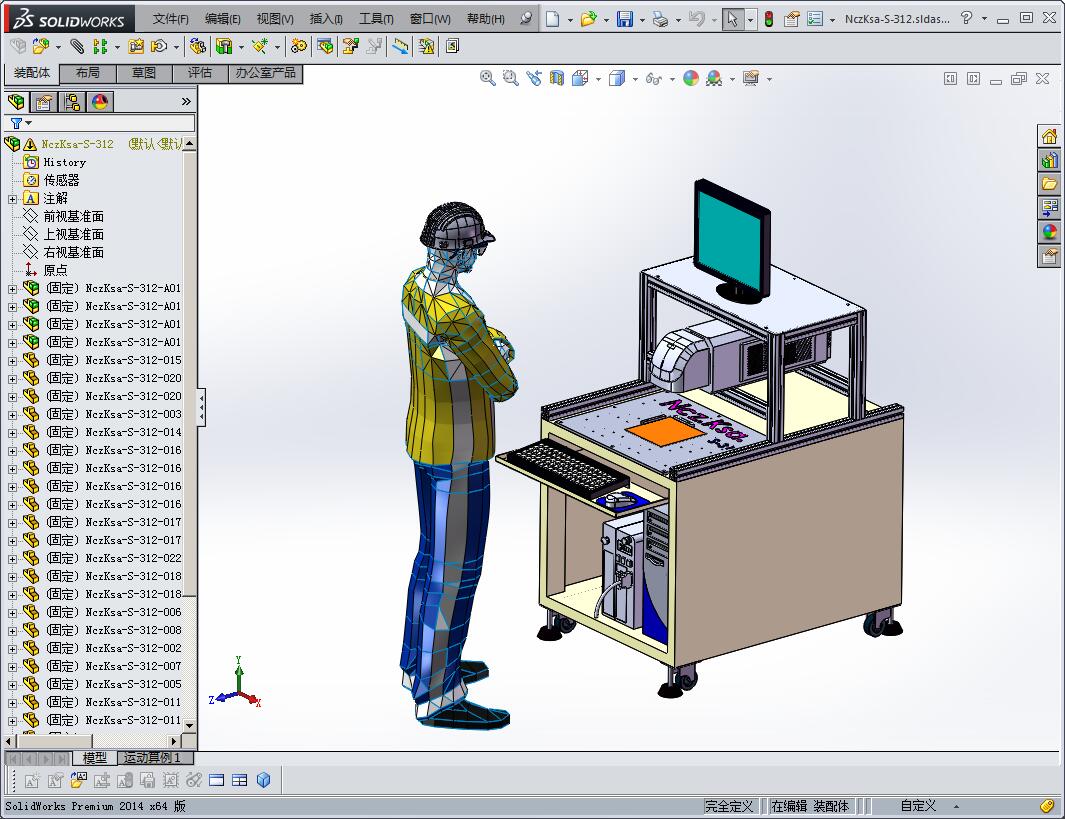Open the 视图(V) menu
Screen dimensions: 1065x819
(275, 19)
